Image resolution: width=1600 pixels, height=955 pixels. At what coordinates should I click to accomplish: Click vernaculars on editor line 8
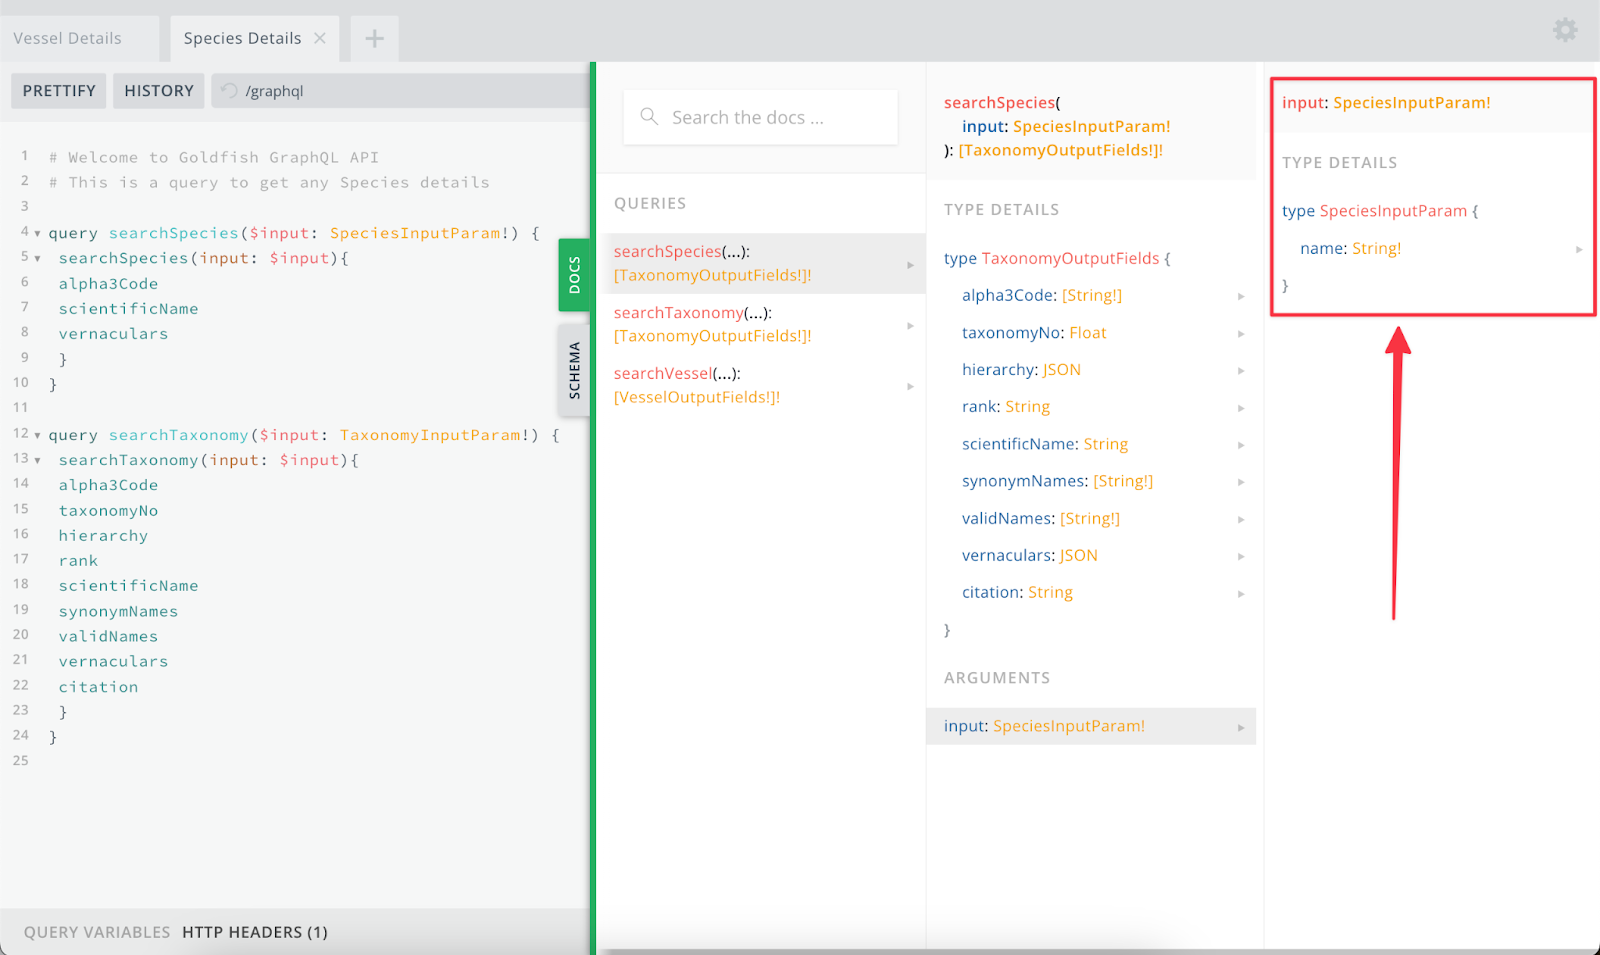113,334
